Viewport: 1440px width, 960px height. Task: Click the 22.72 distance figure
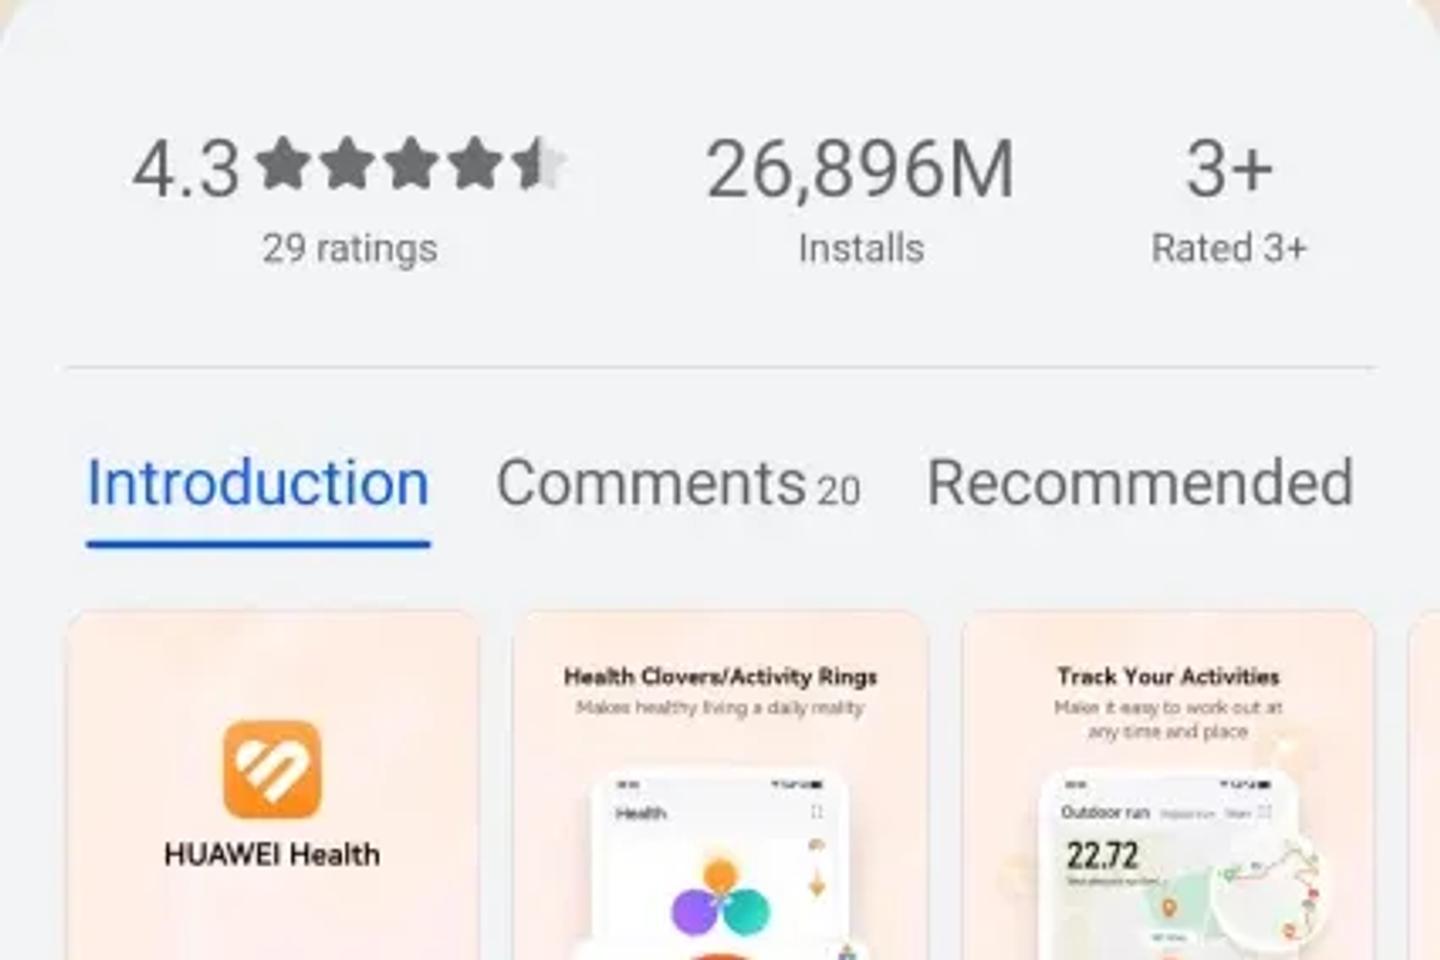[x=1102, y=856]
